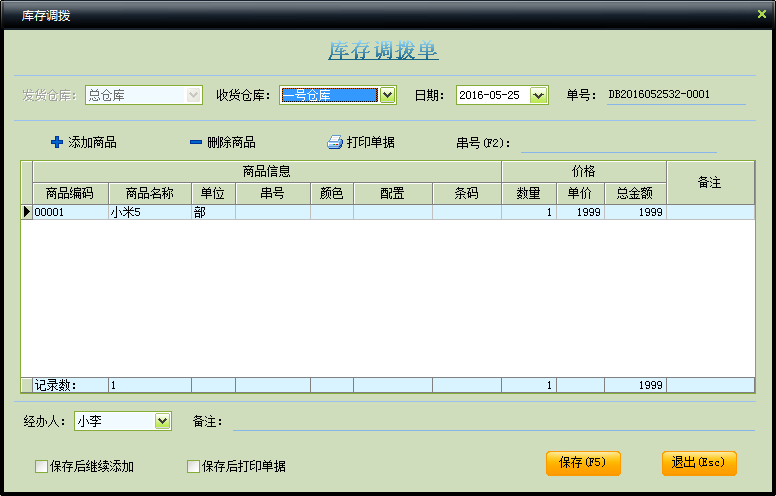
Task: Click the 单价 column header
Action: (x=580, y=193)
